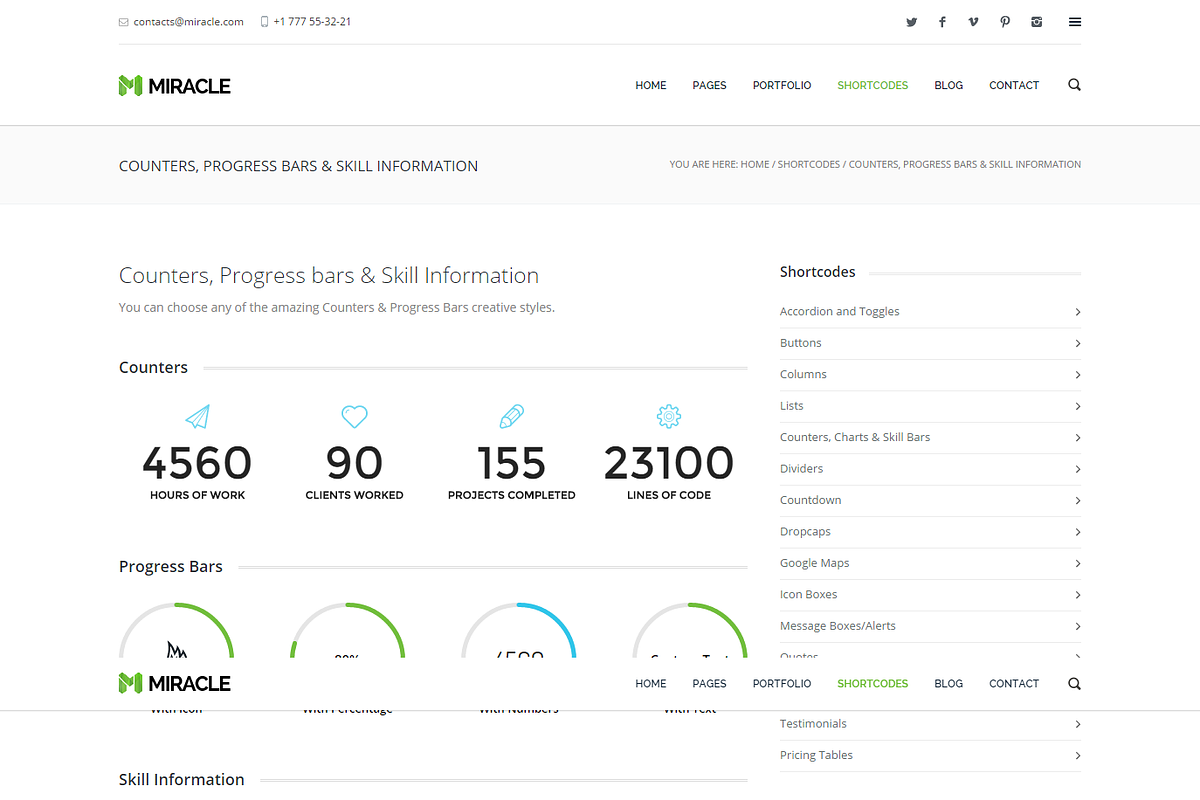The height and width of the screenshot is (800, 1200).
Task: Open the Instagram social icon
Action: point(1037,22)
